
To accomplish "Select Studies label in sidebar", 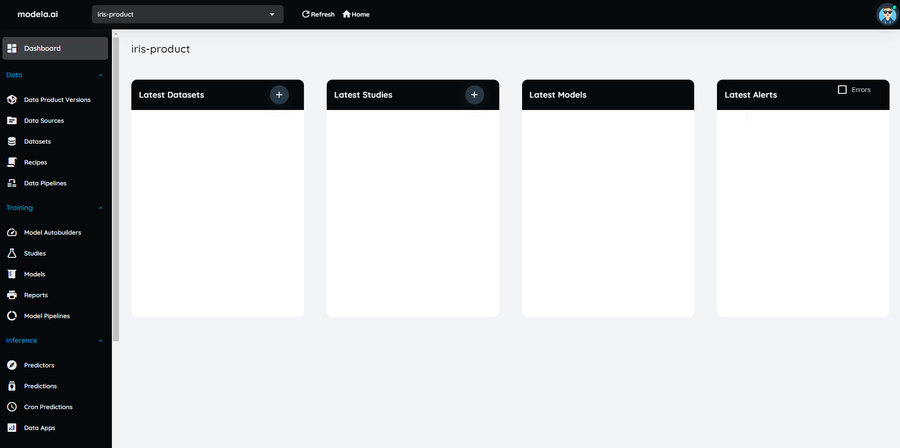I will coord(35,254).
